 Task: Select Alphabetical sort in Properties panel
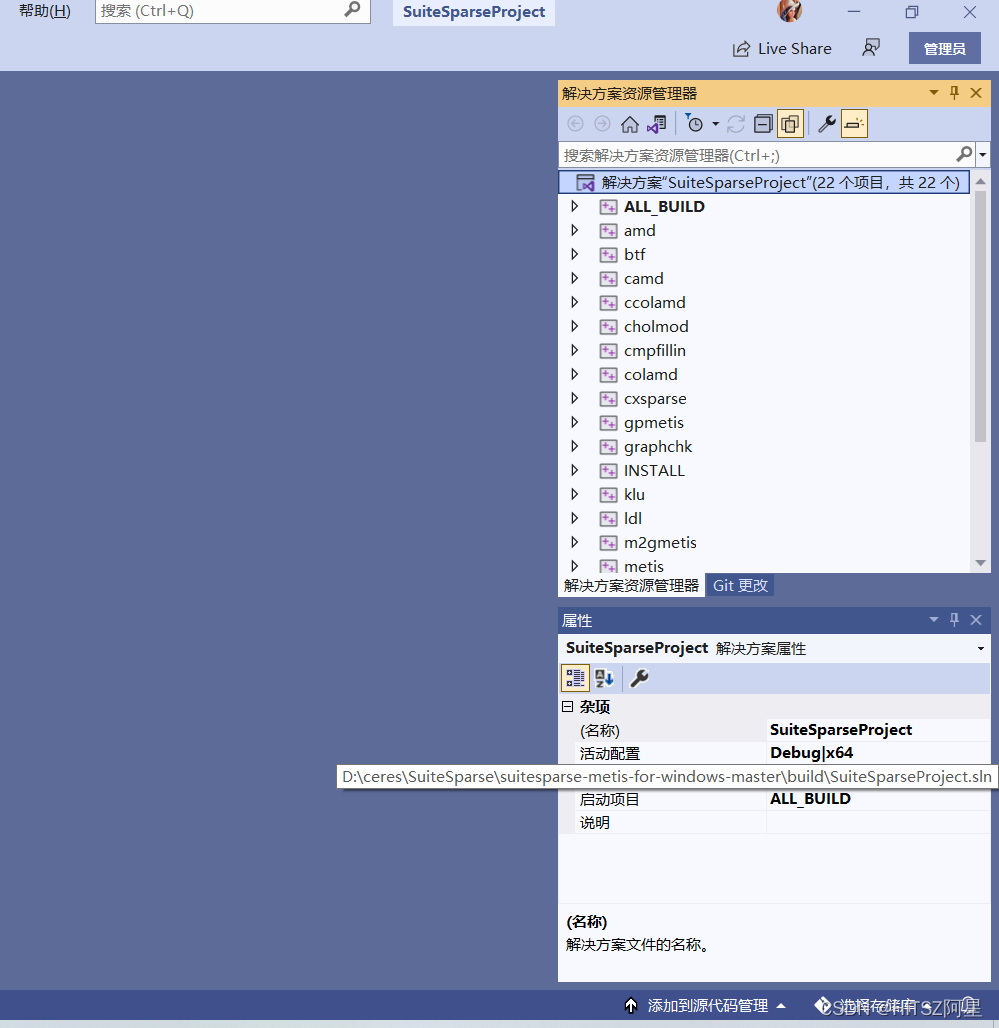tap(604, 678)
